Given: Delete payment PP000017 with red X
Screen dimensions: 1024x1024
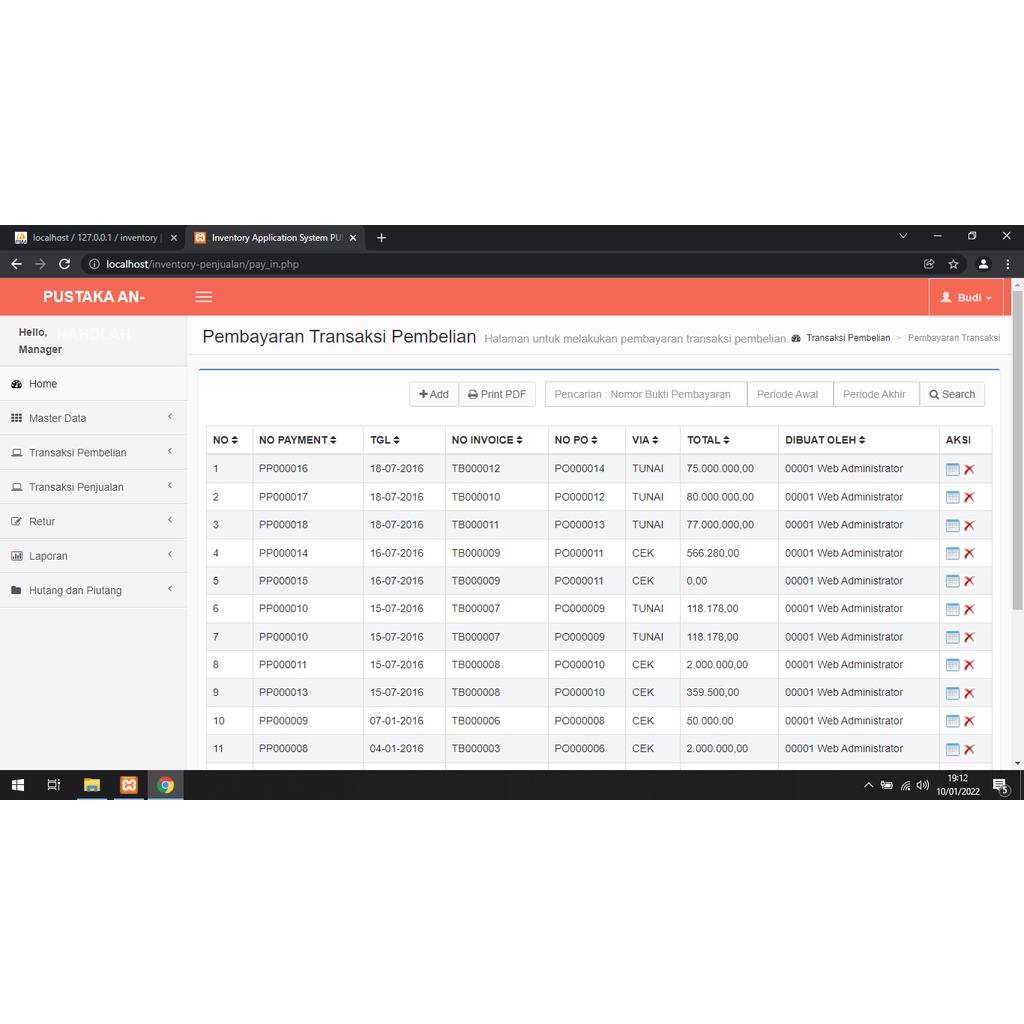Looking at the screenshot, I should pos(969,497).
